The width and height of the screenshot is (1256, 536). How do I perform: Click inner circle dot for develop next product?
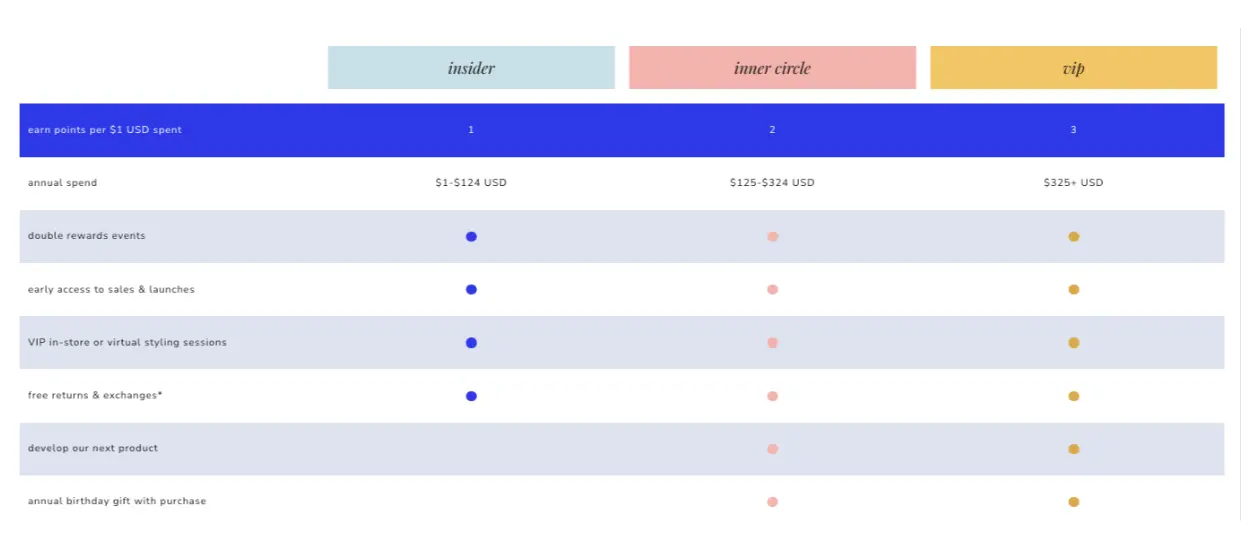point(772,449)
